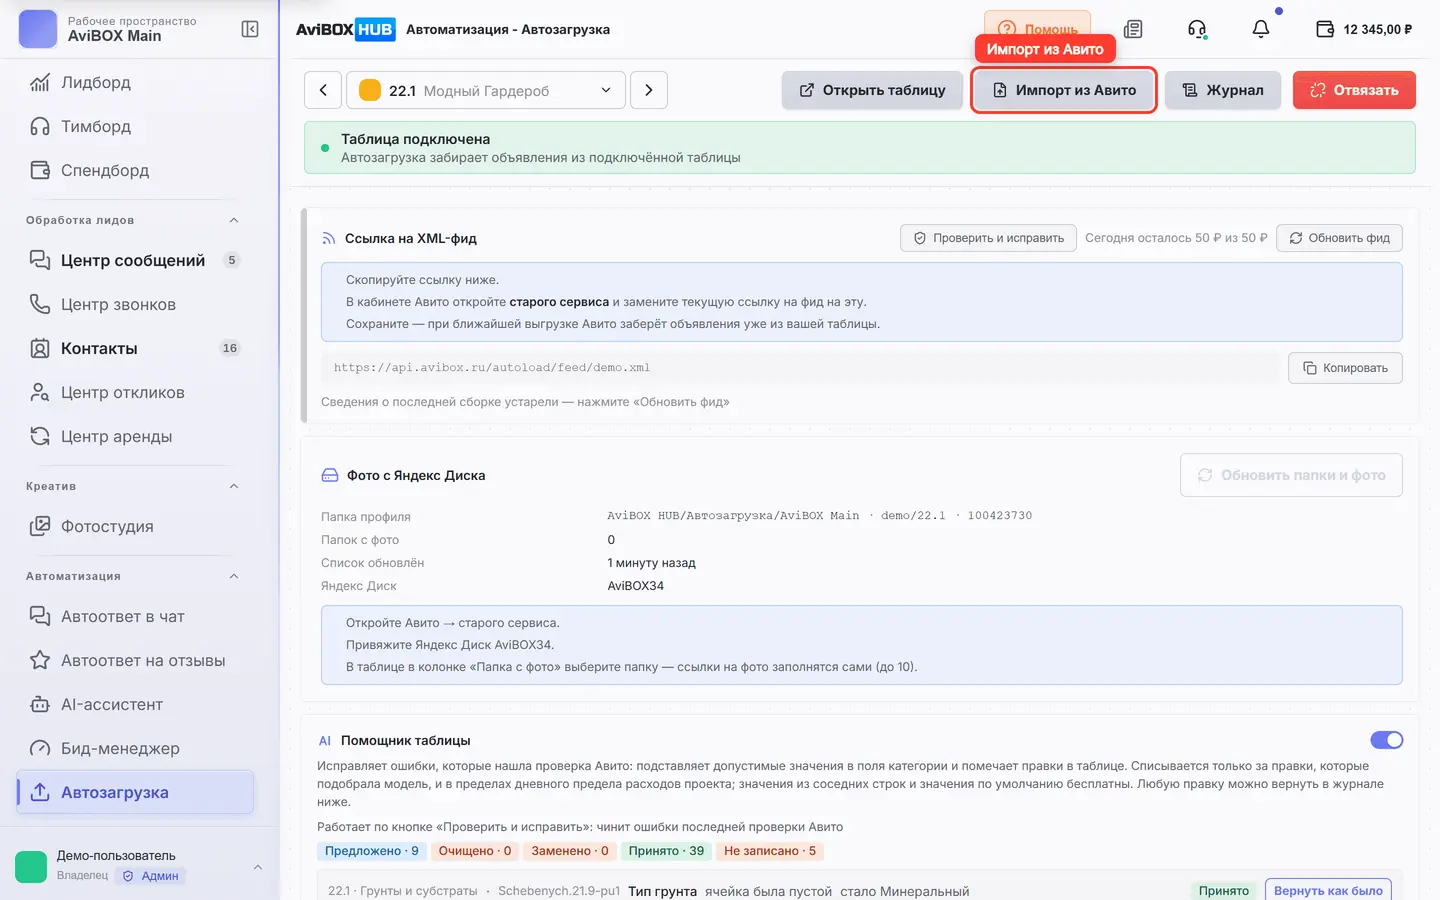Open Центр откликов in the sidebar
Viewport: 1440px width, 900px height.
pos(136,392)
